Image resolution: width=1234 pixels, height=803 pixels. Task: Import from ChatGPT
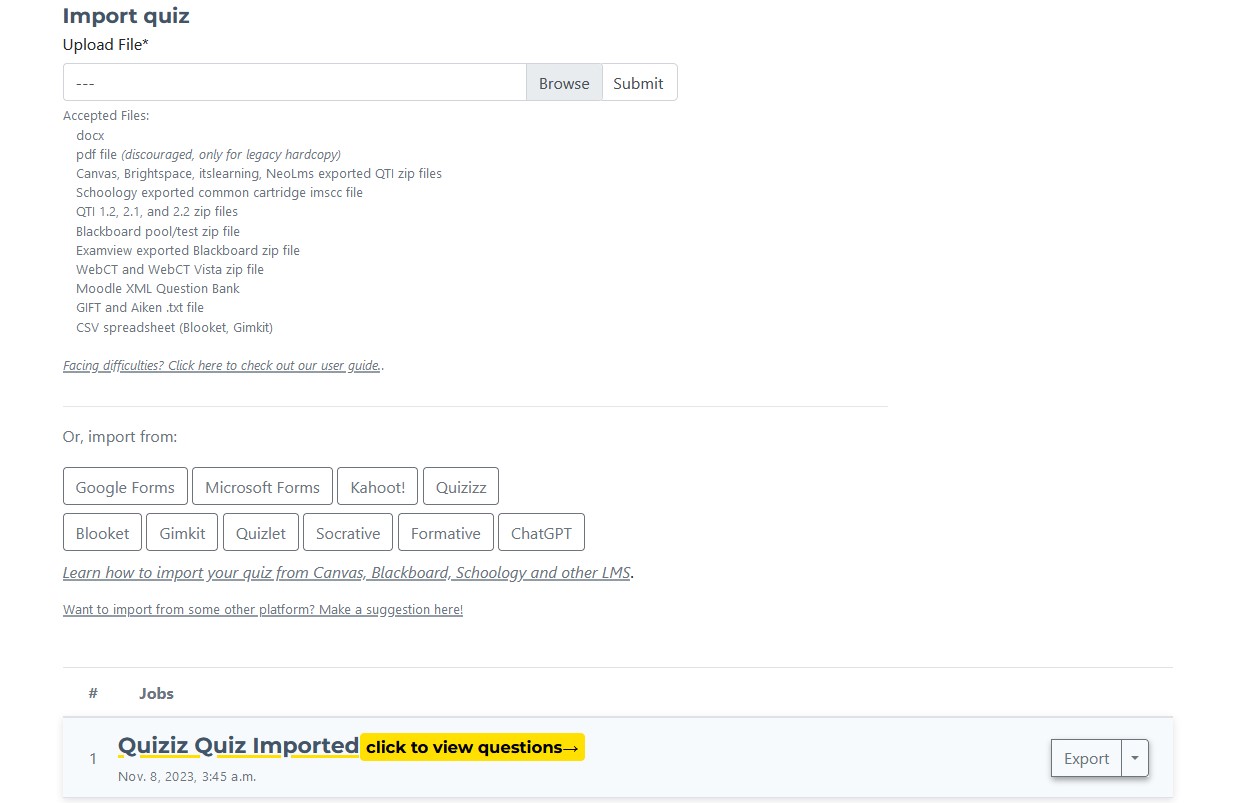[x=541, y=533]
